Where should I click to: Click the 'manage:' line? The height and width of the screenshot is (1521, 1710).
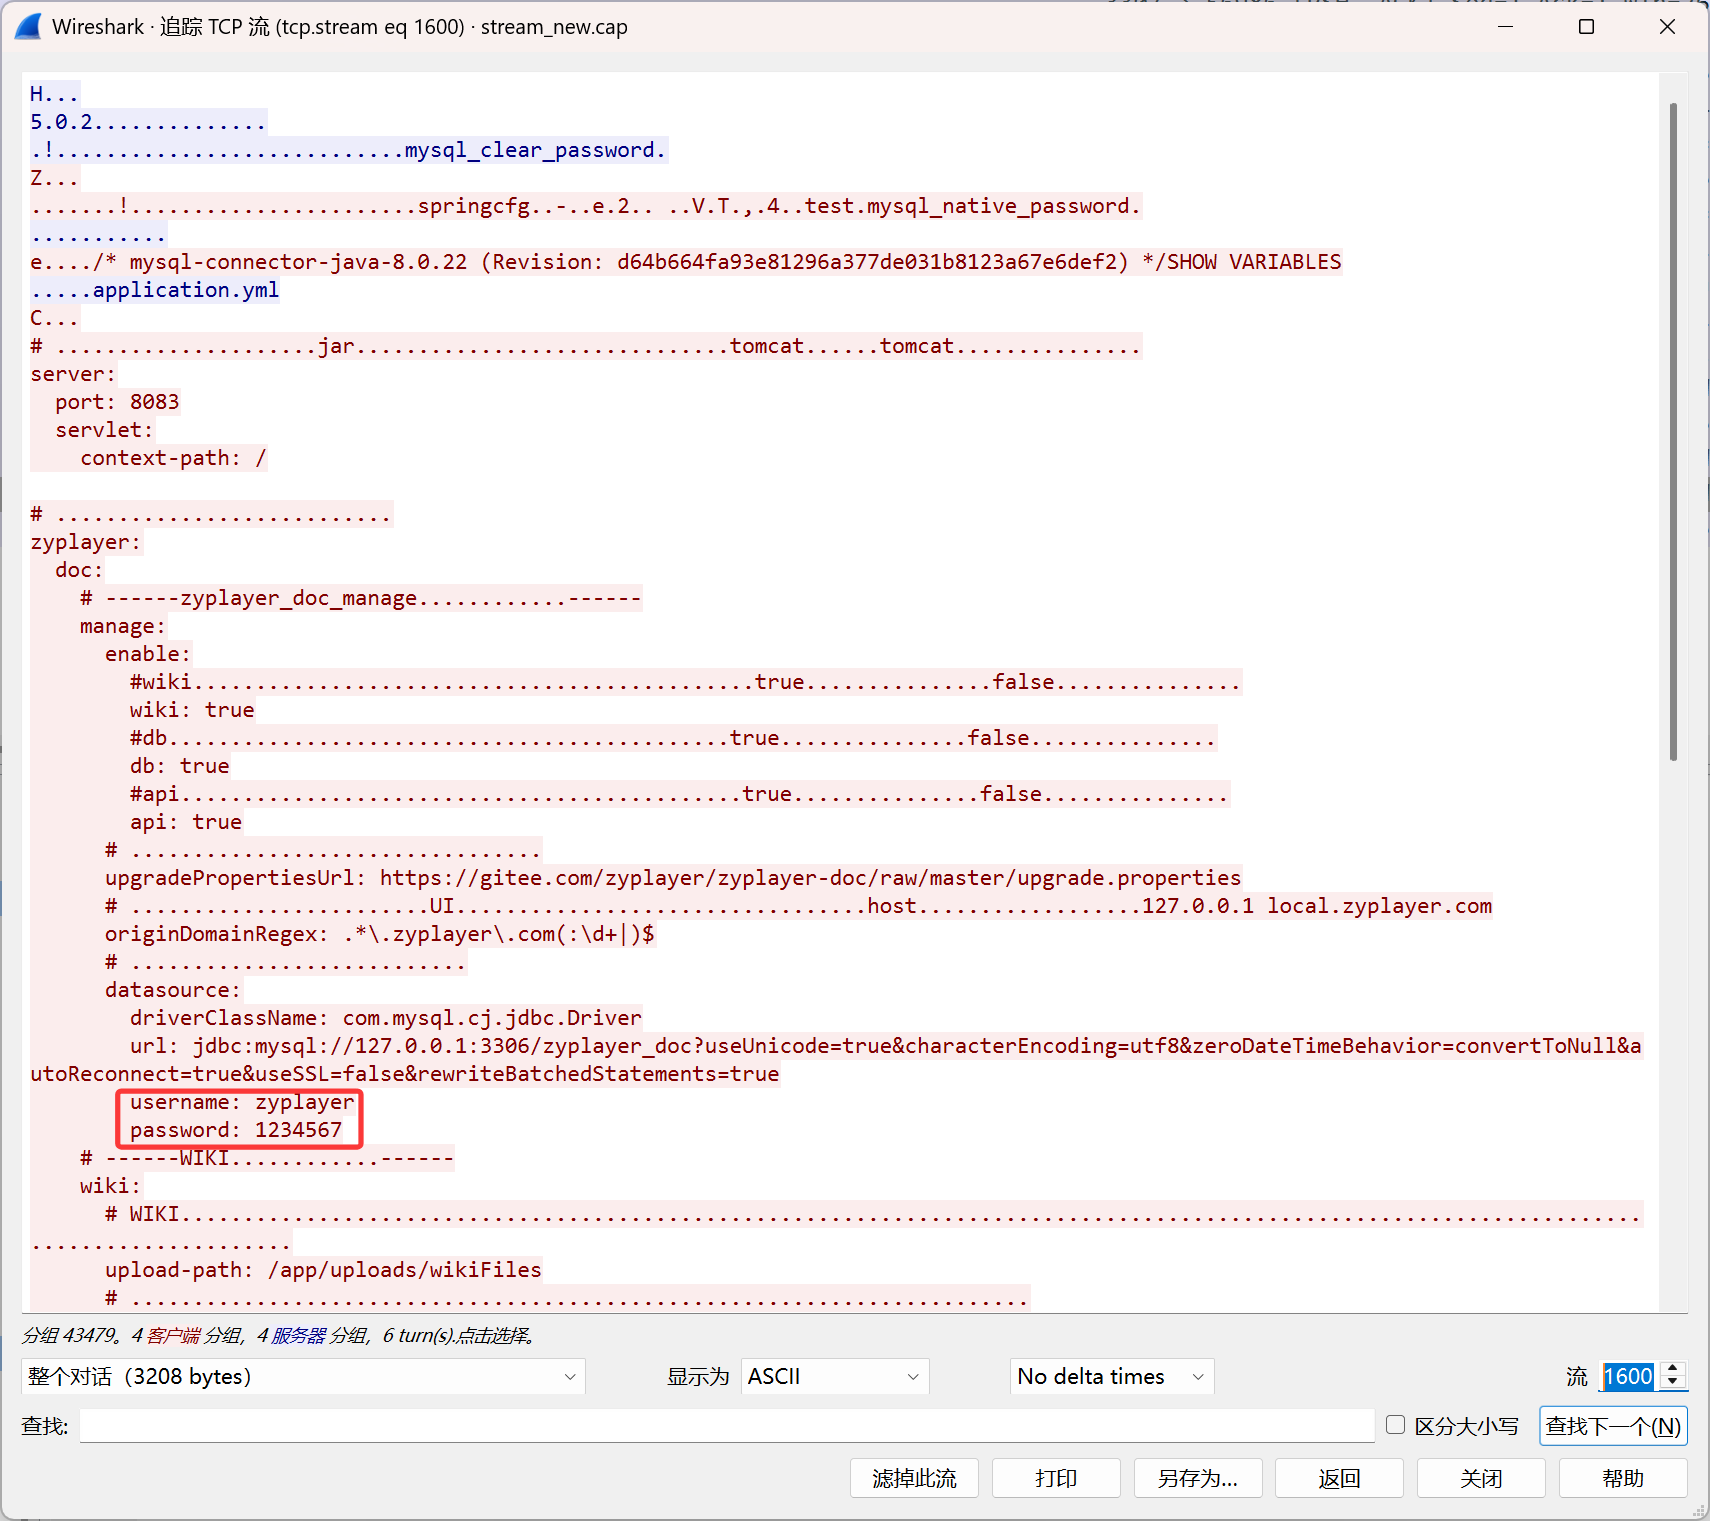click(x=123, y=626)
